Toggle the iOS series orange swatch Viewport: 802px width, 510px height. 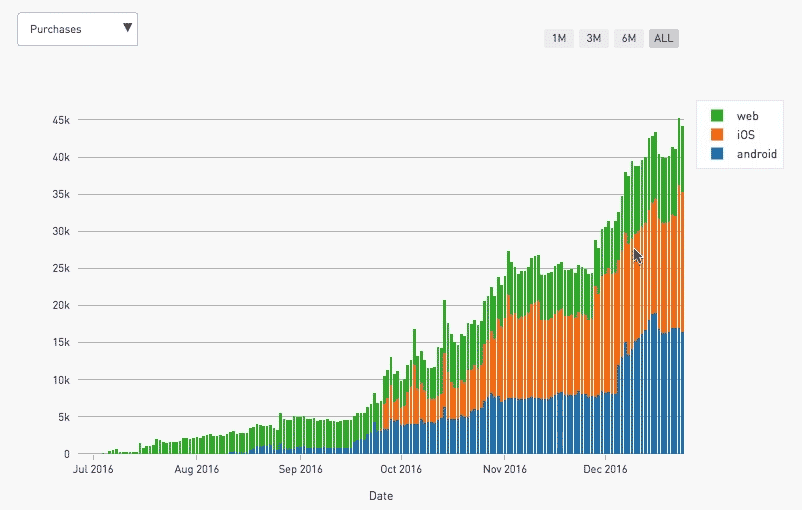pos(717,135)
